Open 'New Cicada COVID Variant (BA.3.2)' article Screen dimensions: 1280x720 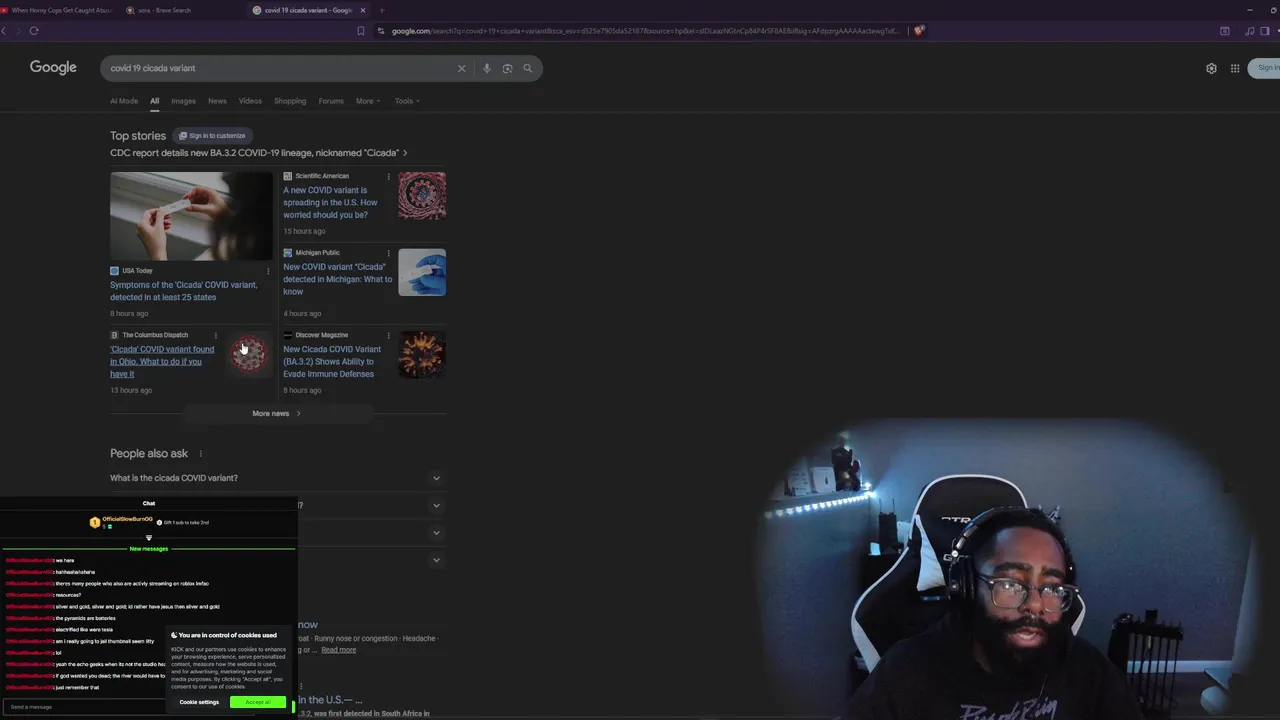tap(332, 361)
